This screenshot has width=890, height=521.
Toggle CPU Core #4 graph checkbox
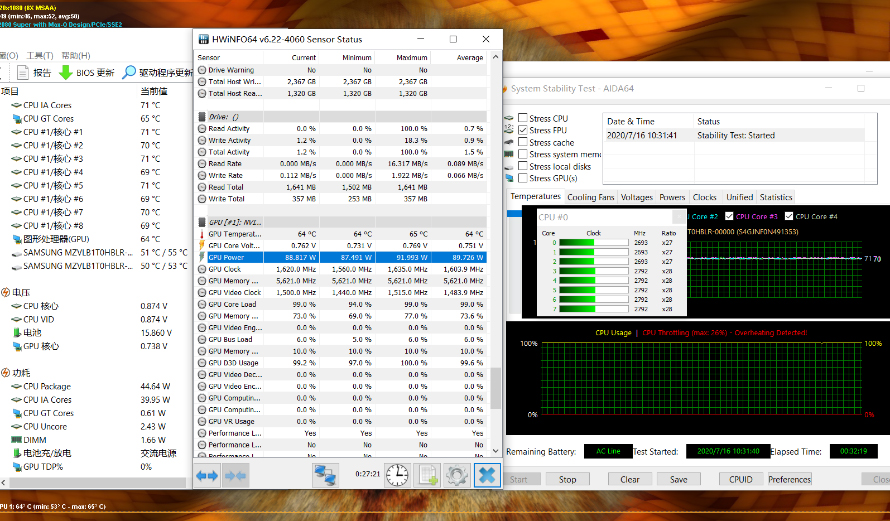pyautogui.click(x=788, y=216)
